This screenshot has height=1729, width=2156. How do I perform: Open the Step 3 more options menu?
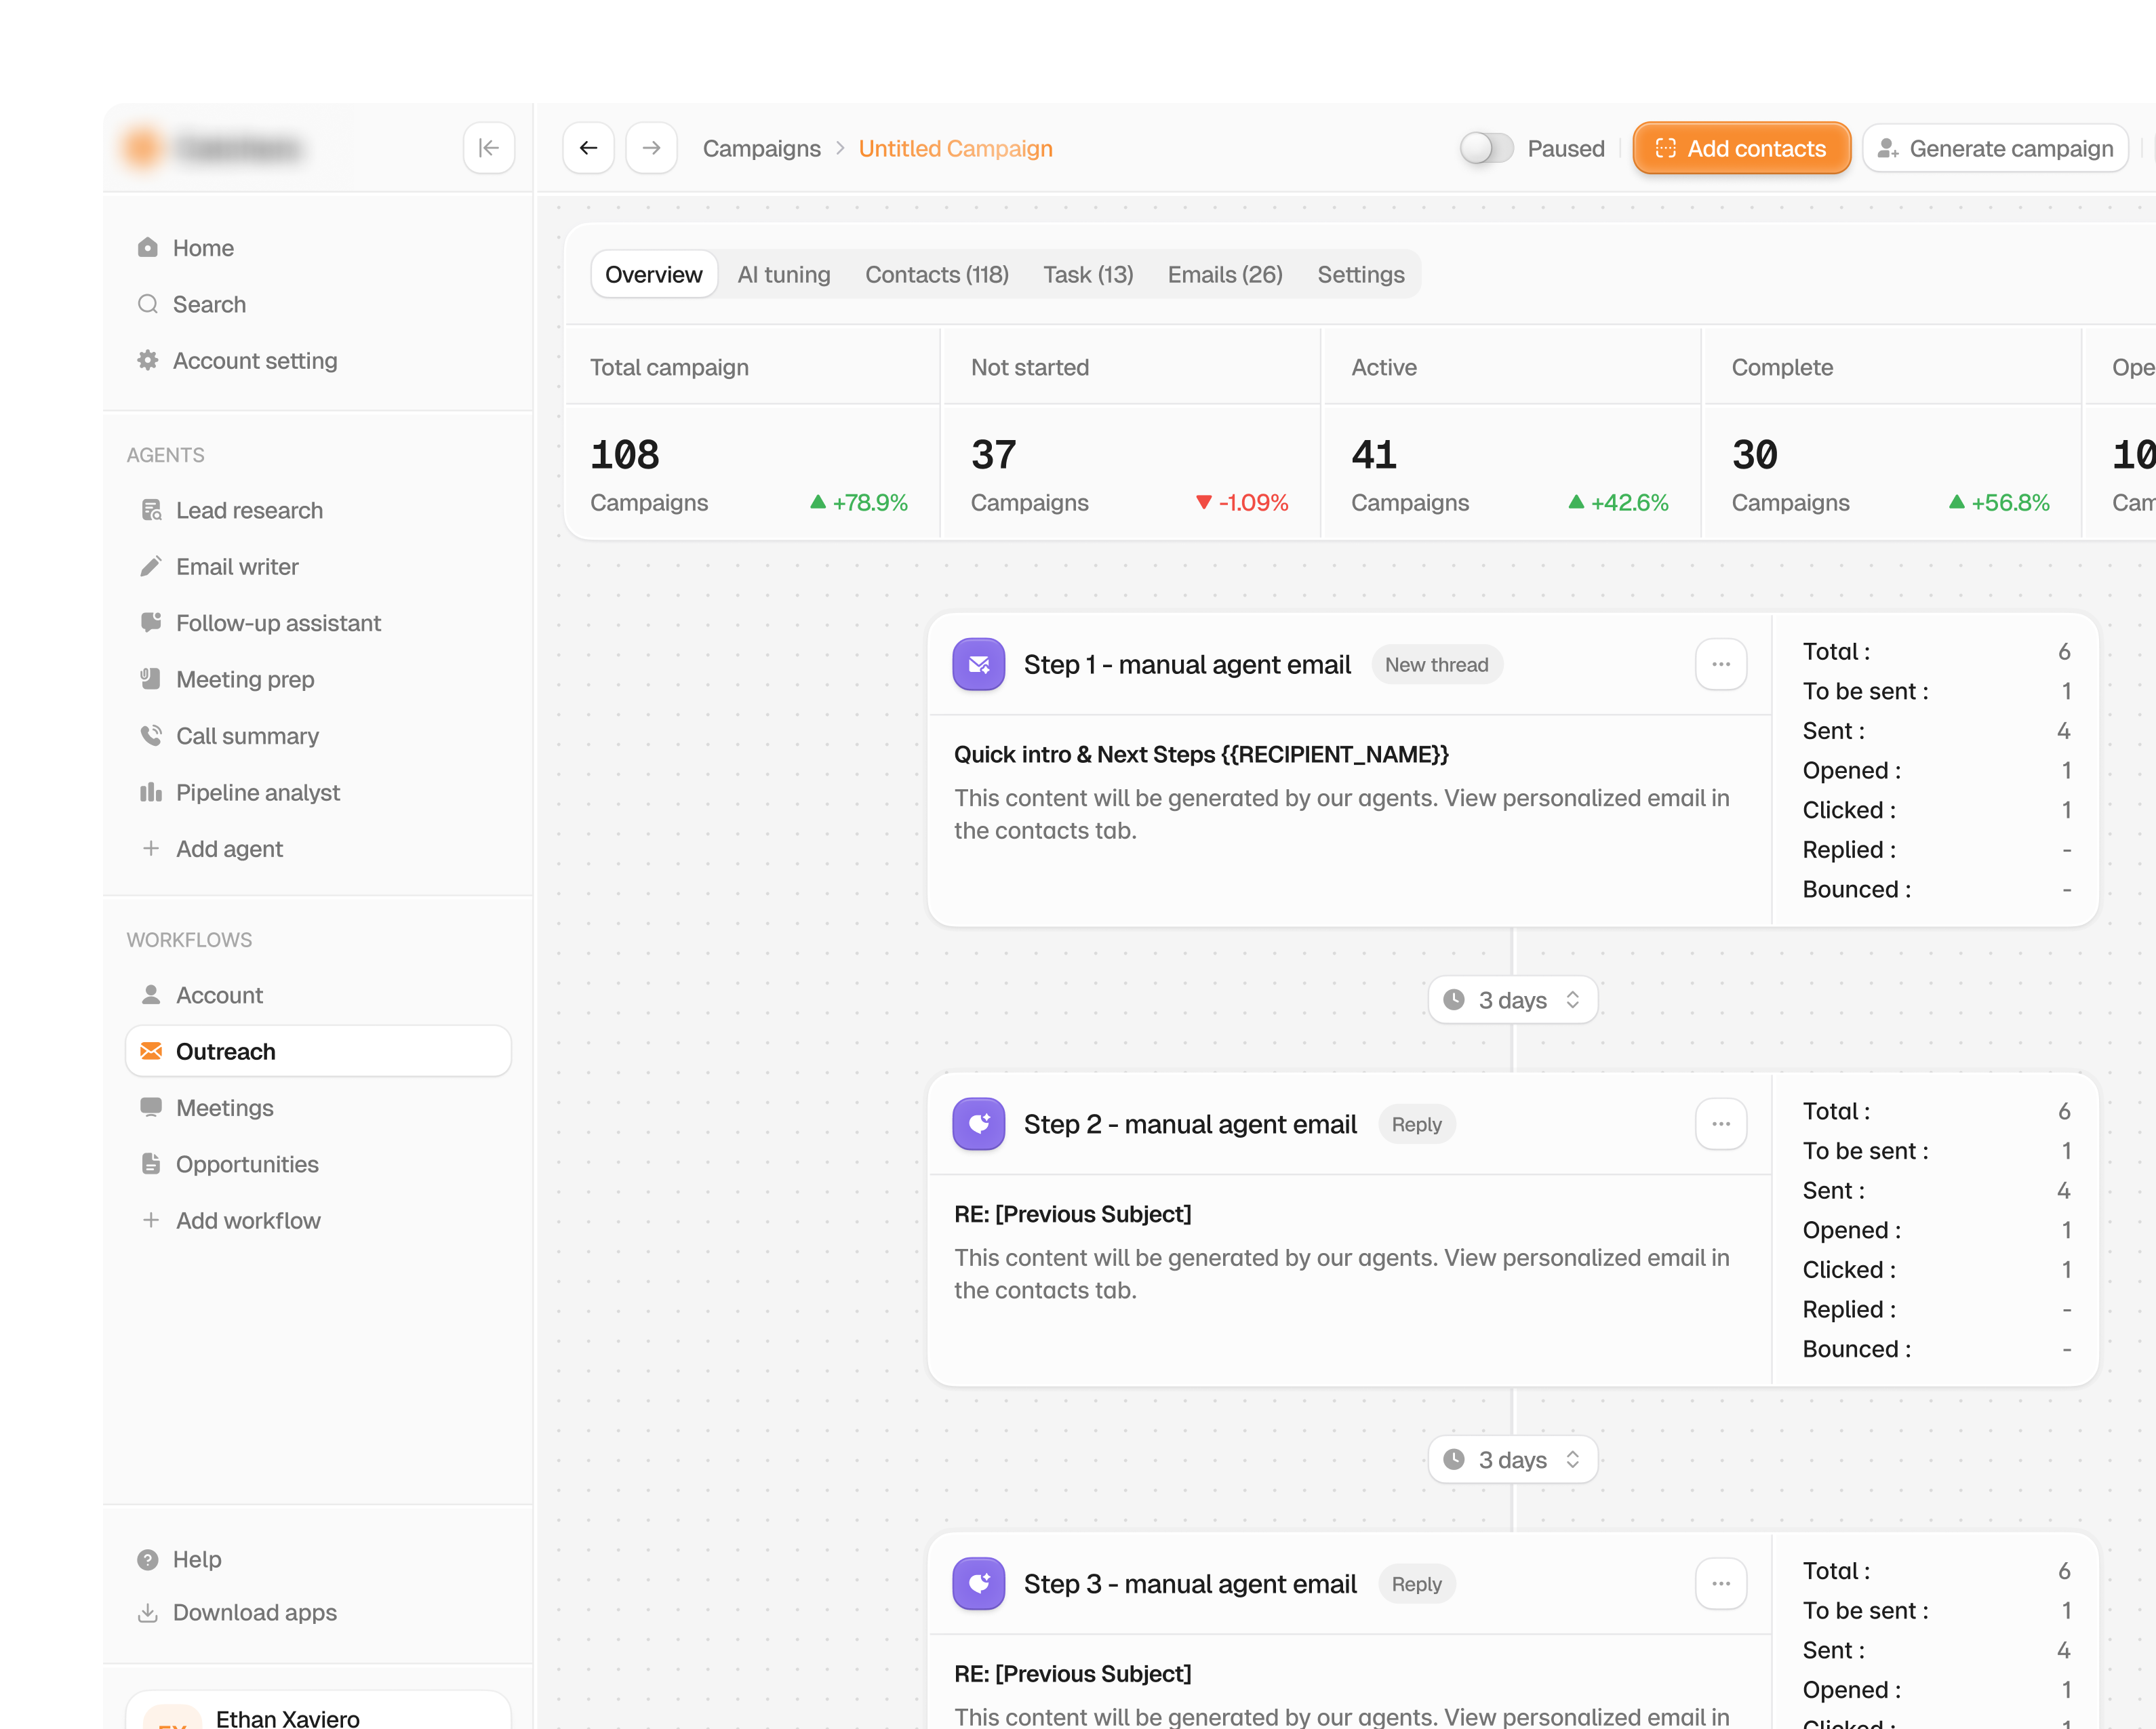pyautogui.click(x=1720, y=1584)
